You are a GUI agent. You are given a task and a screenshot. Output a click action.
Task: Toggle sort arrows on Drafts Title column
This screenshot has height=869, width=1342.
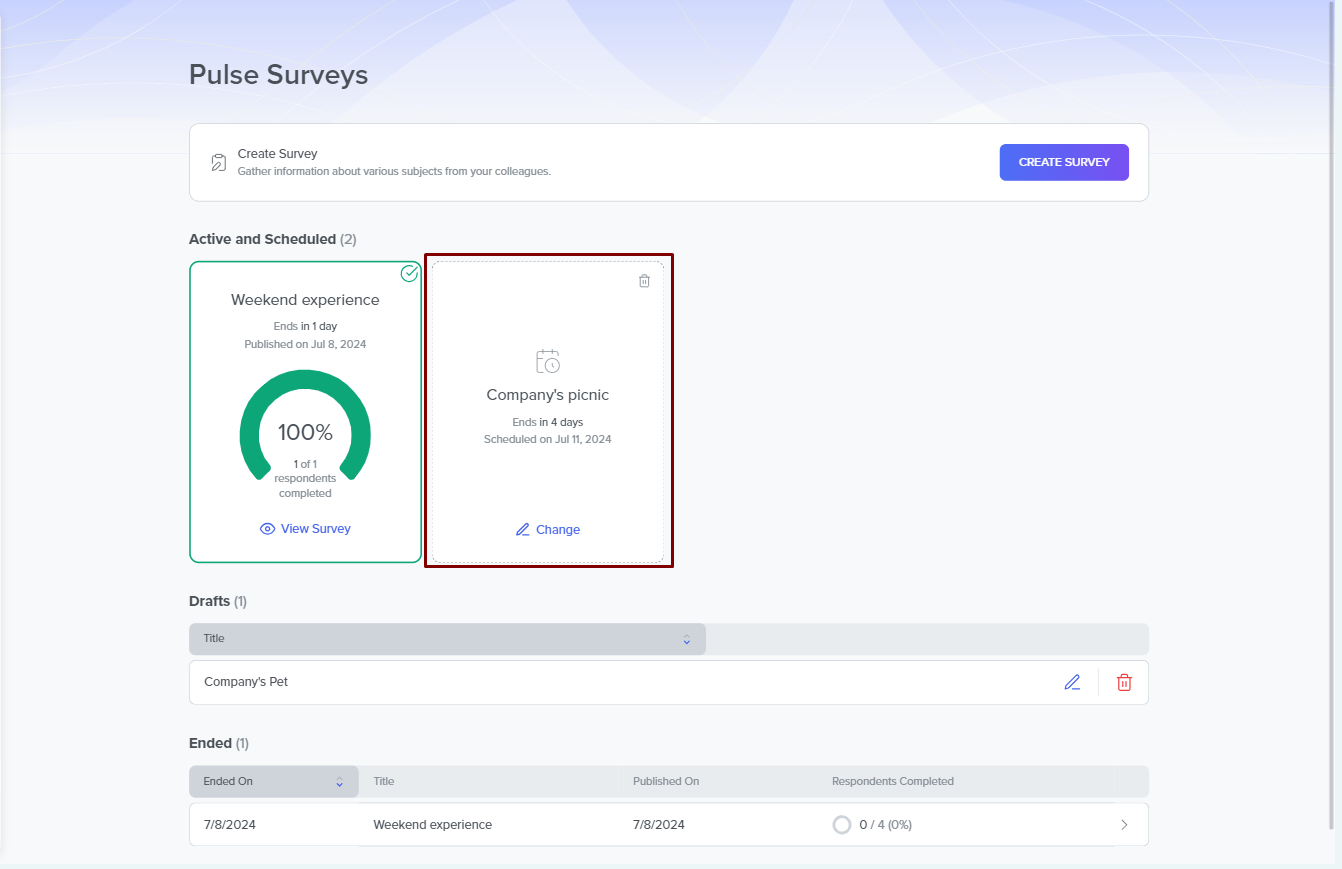pyautogui.click(x=686, y=639)
